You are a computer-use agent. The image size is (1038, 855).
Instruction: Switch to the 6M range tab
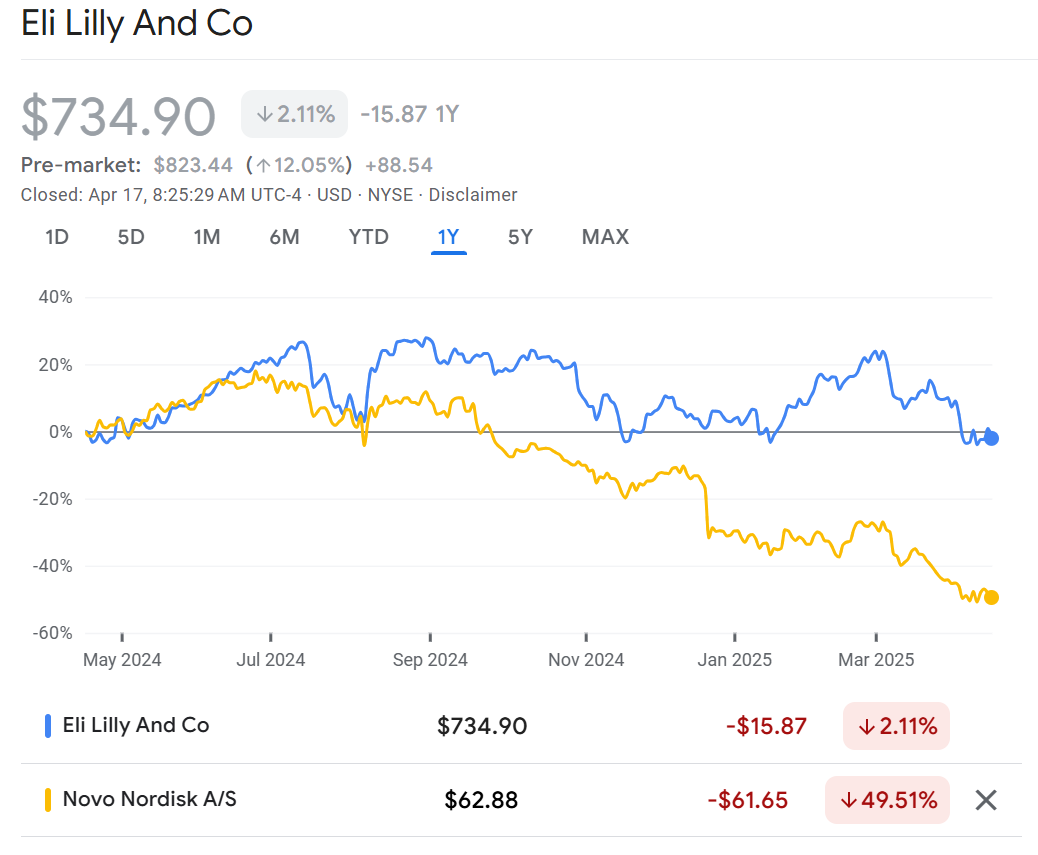tap(284, 237)
